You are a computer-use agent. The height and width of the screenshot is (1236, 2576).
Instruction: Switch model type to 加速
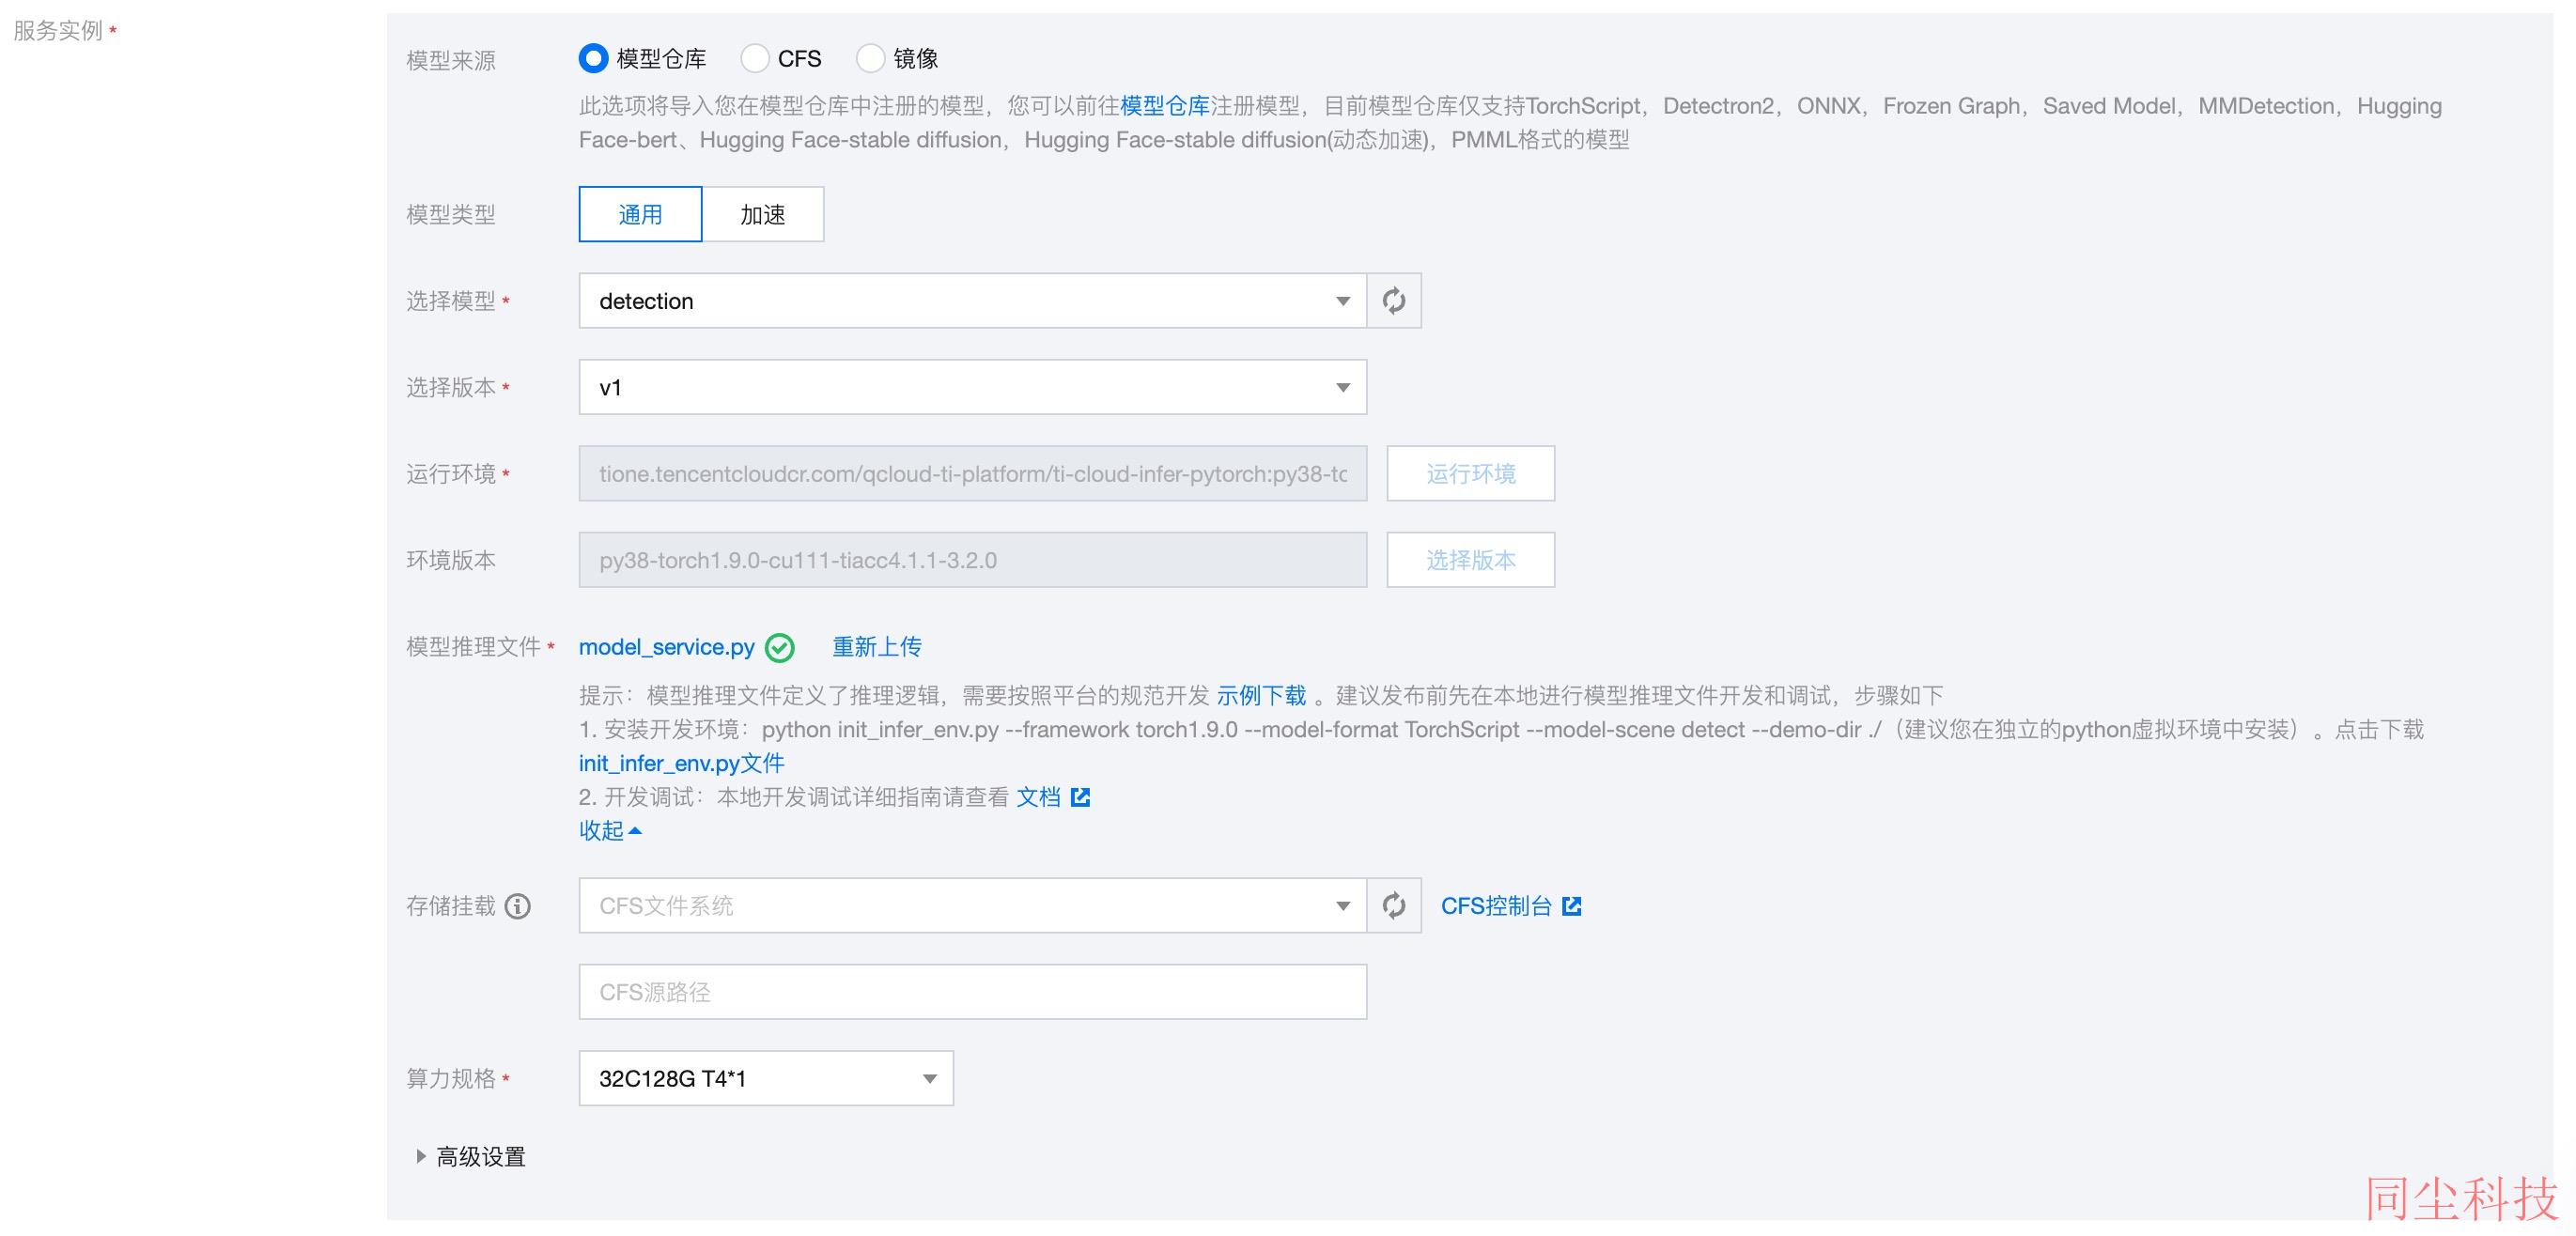point(763,214)
